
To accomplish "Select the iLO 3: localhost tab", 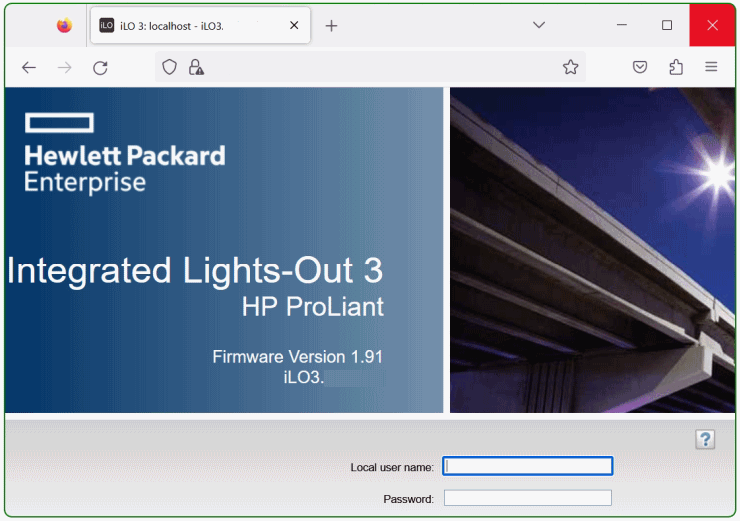I will pyautogui.click(x=200, y=25).
